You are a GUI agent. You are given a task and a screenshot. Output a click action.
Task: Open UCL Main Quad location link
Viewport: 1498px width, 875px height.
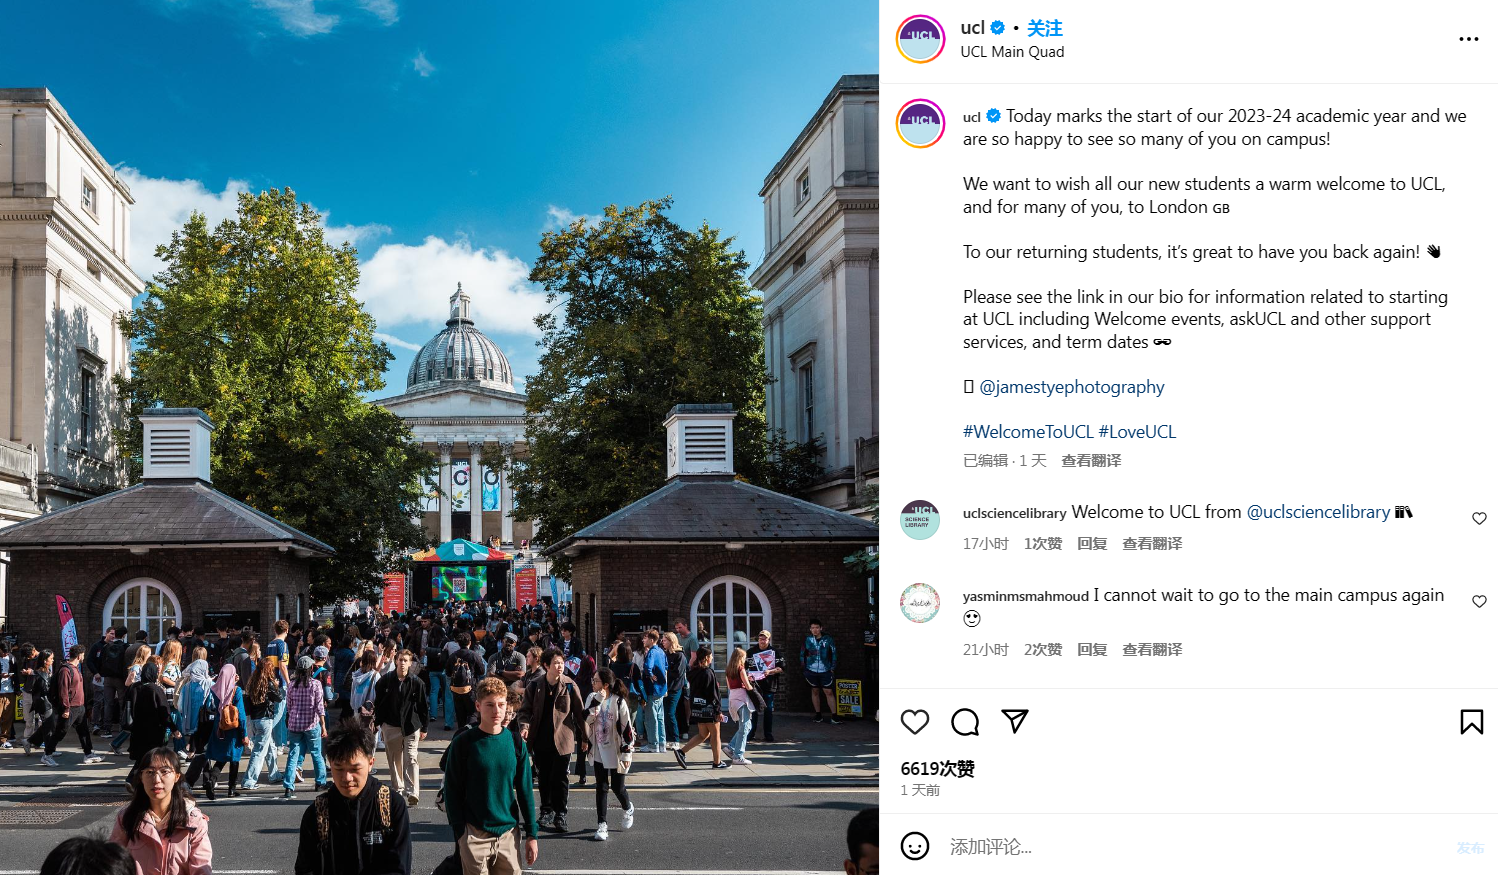[1012, 52]
